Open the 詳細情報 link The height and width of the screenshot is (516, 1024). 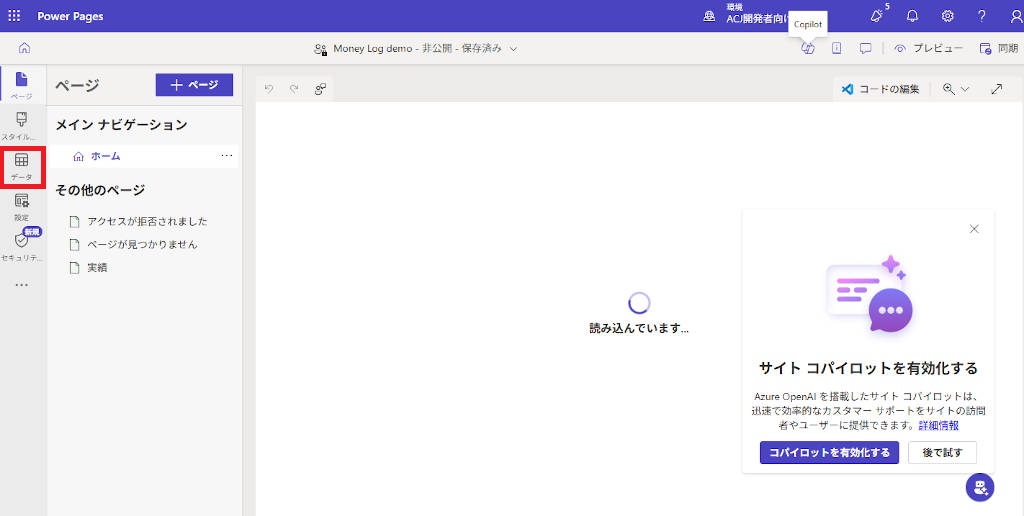tap(938, 425)
